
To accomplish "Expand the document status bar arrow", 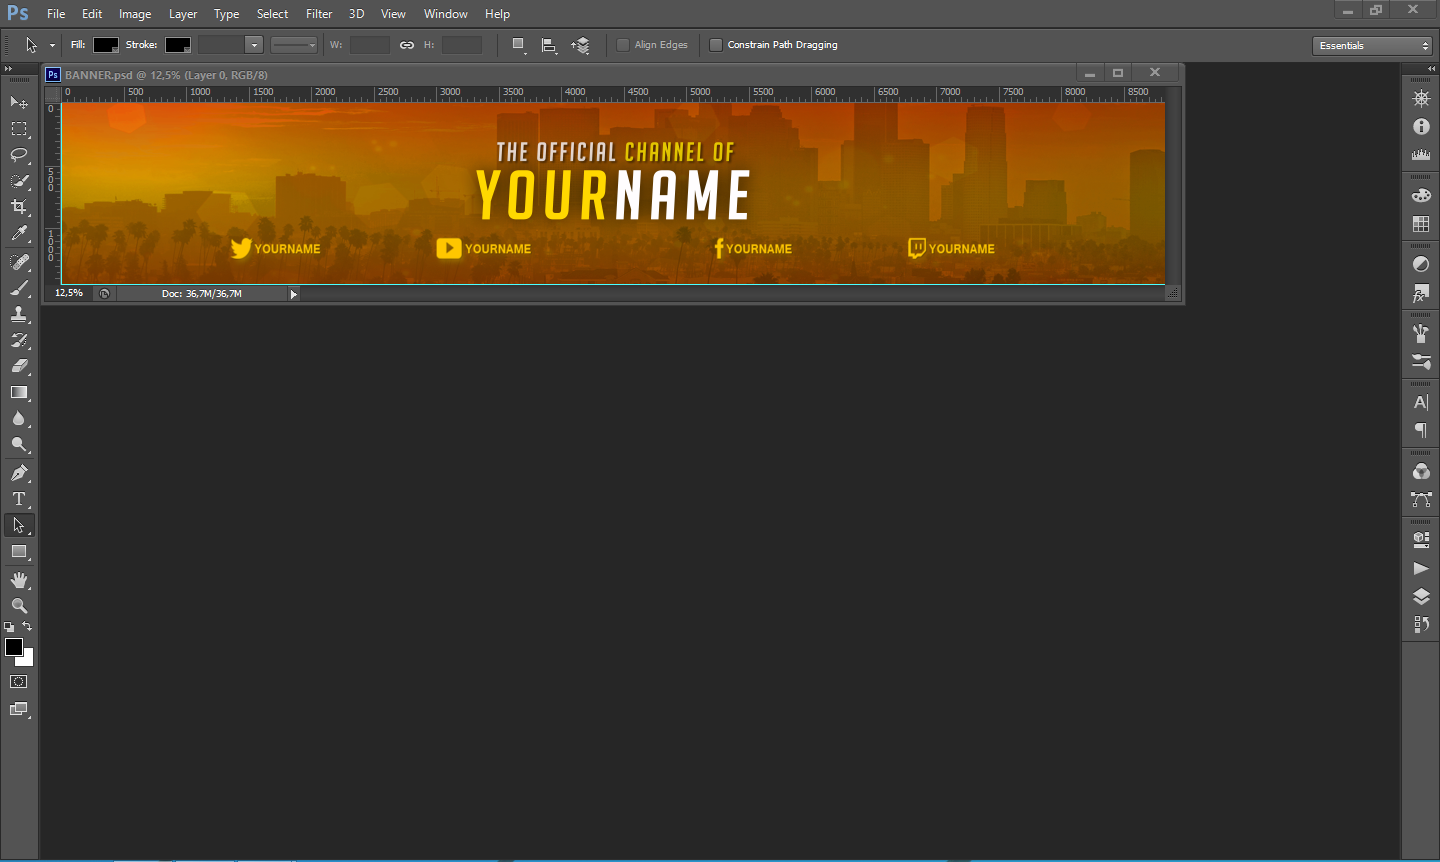I will (294, 294).
